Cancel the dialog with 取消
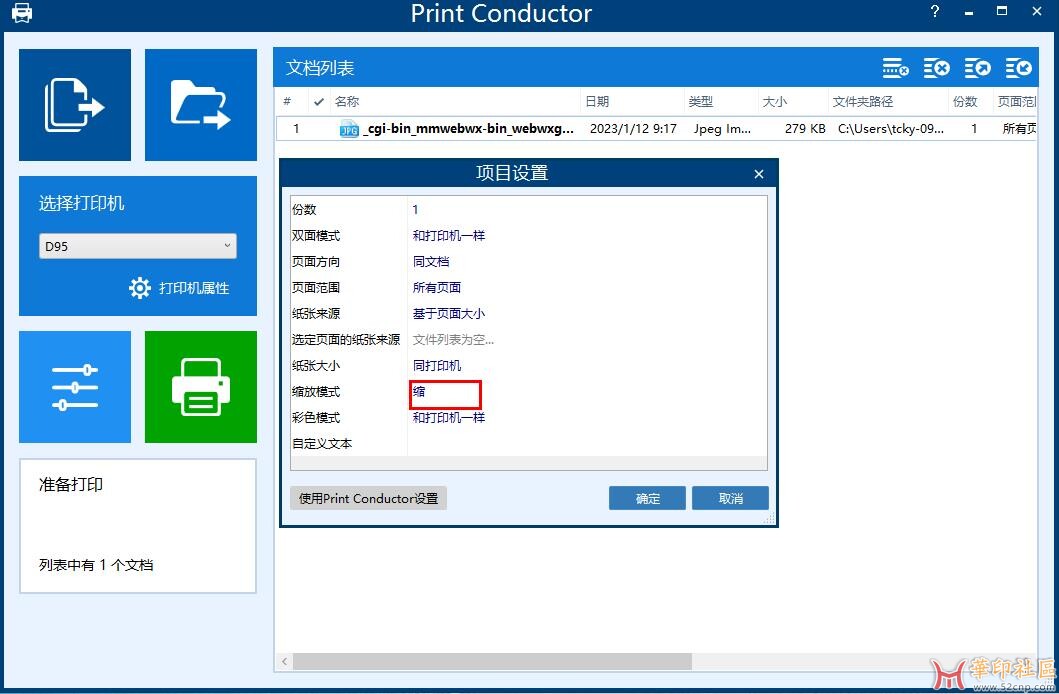1059x694 pixels. coord(730,498)
